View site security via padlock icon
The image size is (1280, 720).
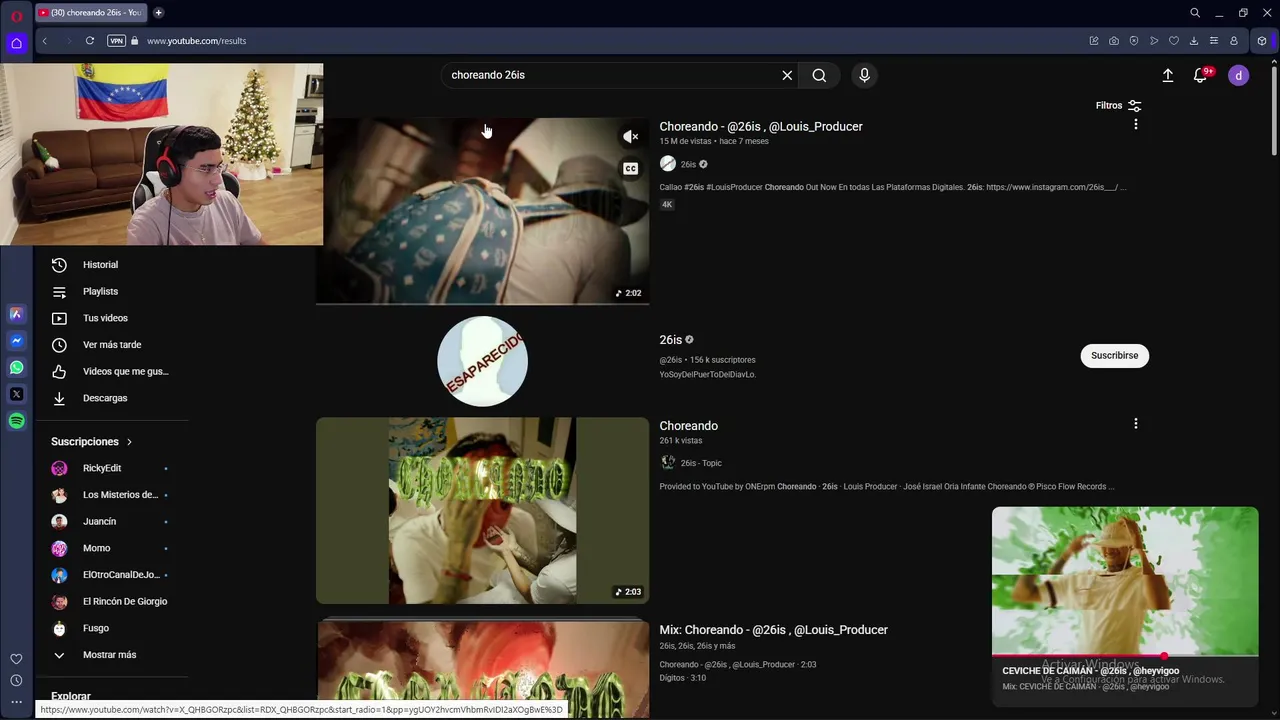tap(135, 41)
